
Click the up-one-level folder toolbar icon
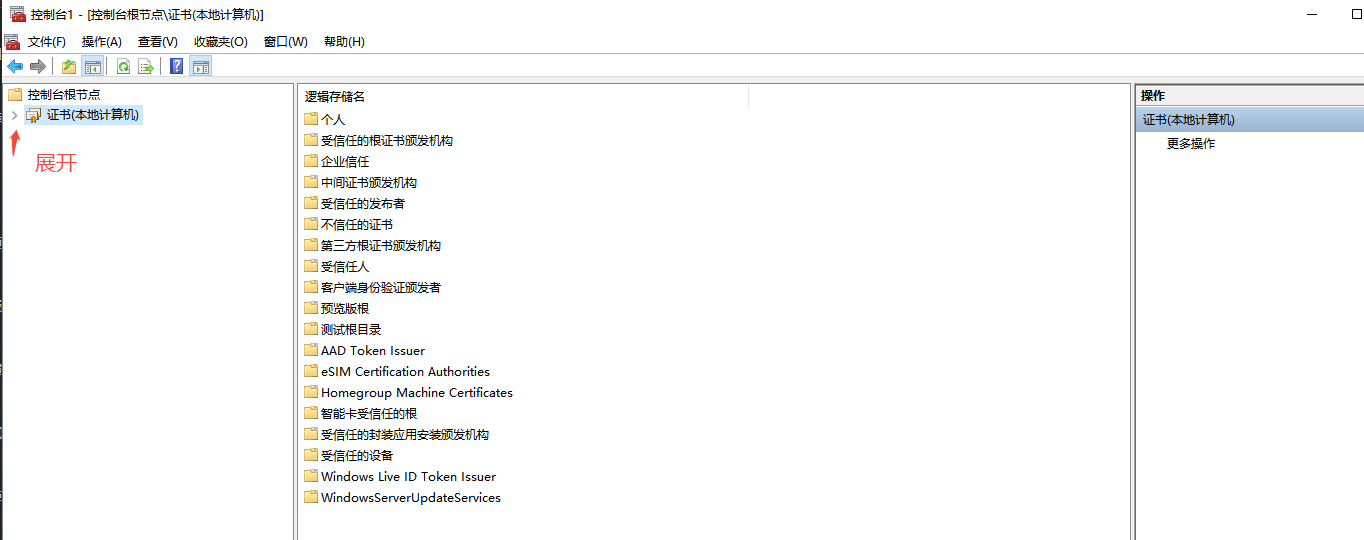coord(69,67)
